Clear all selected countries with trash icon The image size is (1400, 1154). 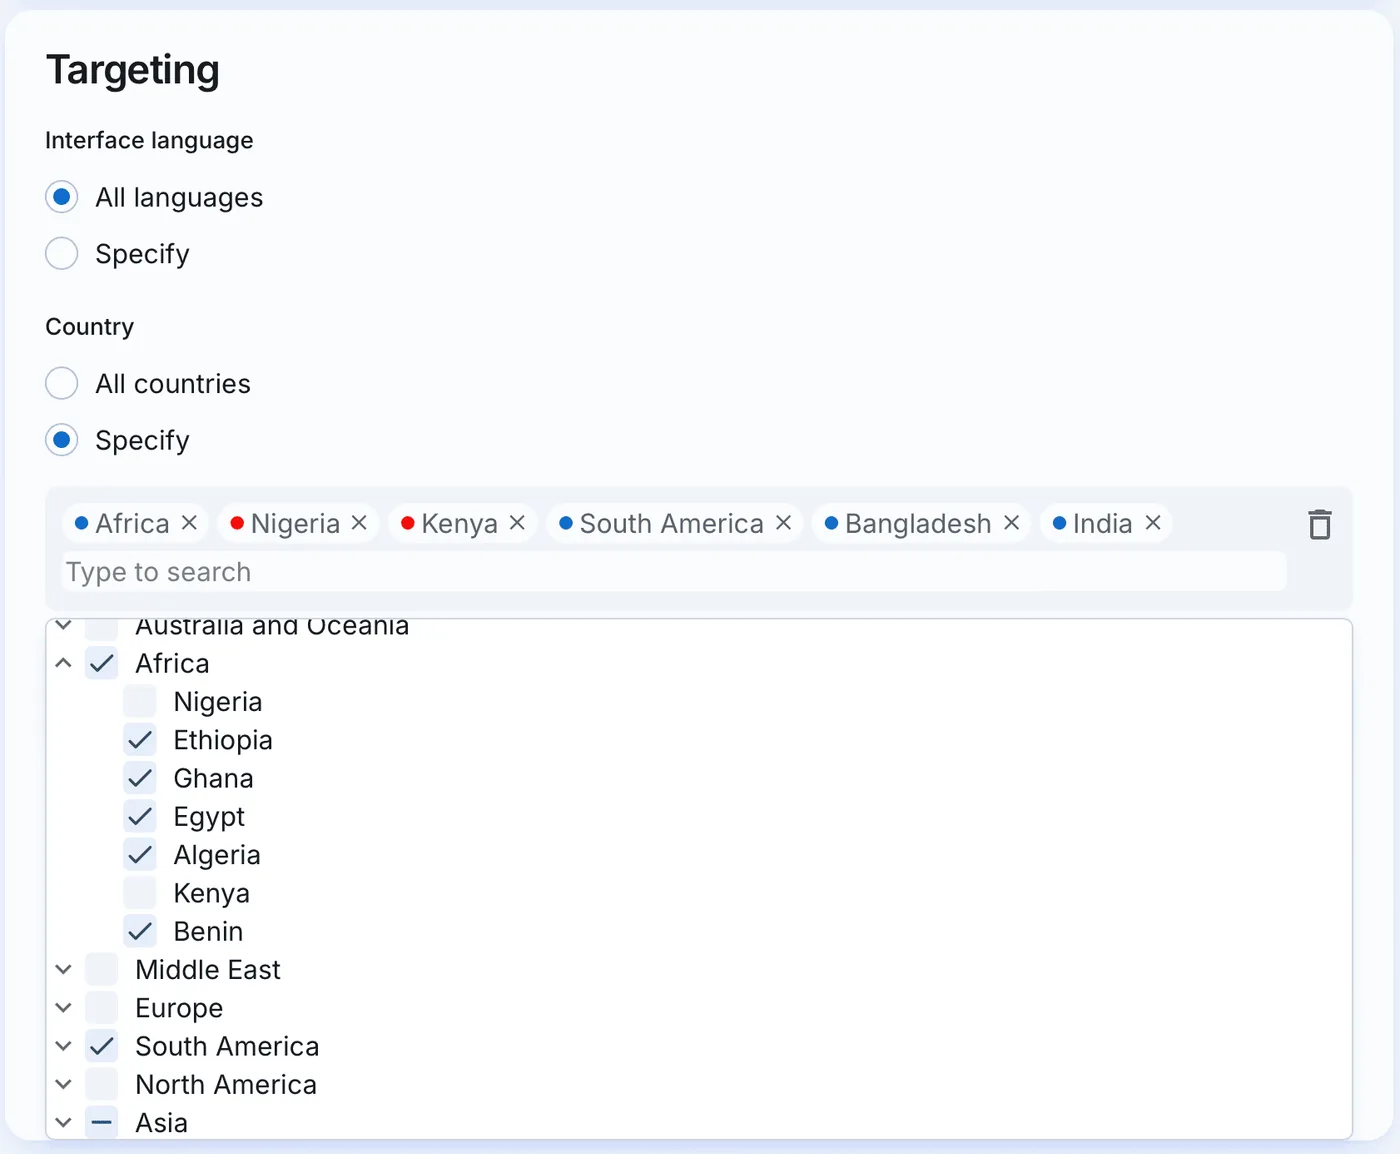(x=1320, y=524)
